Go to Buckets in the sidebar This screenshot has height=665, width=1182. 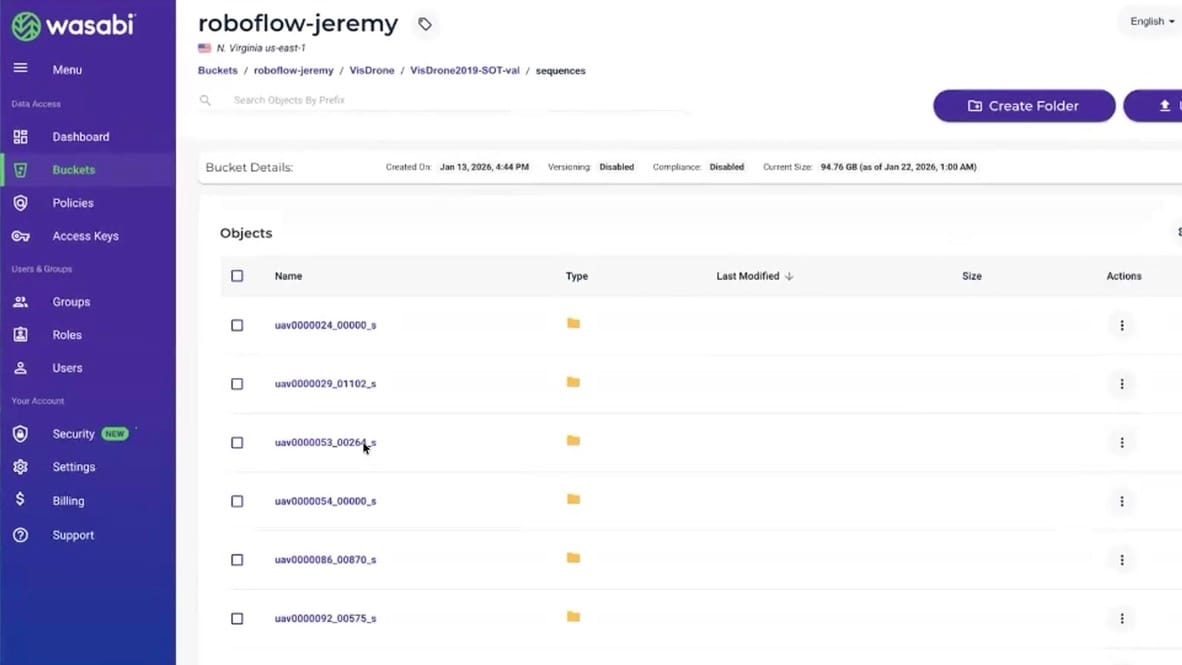click(73, 170)
